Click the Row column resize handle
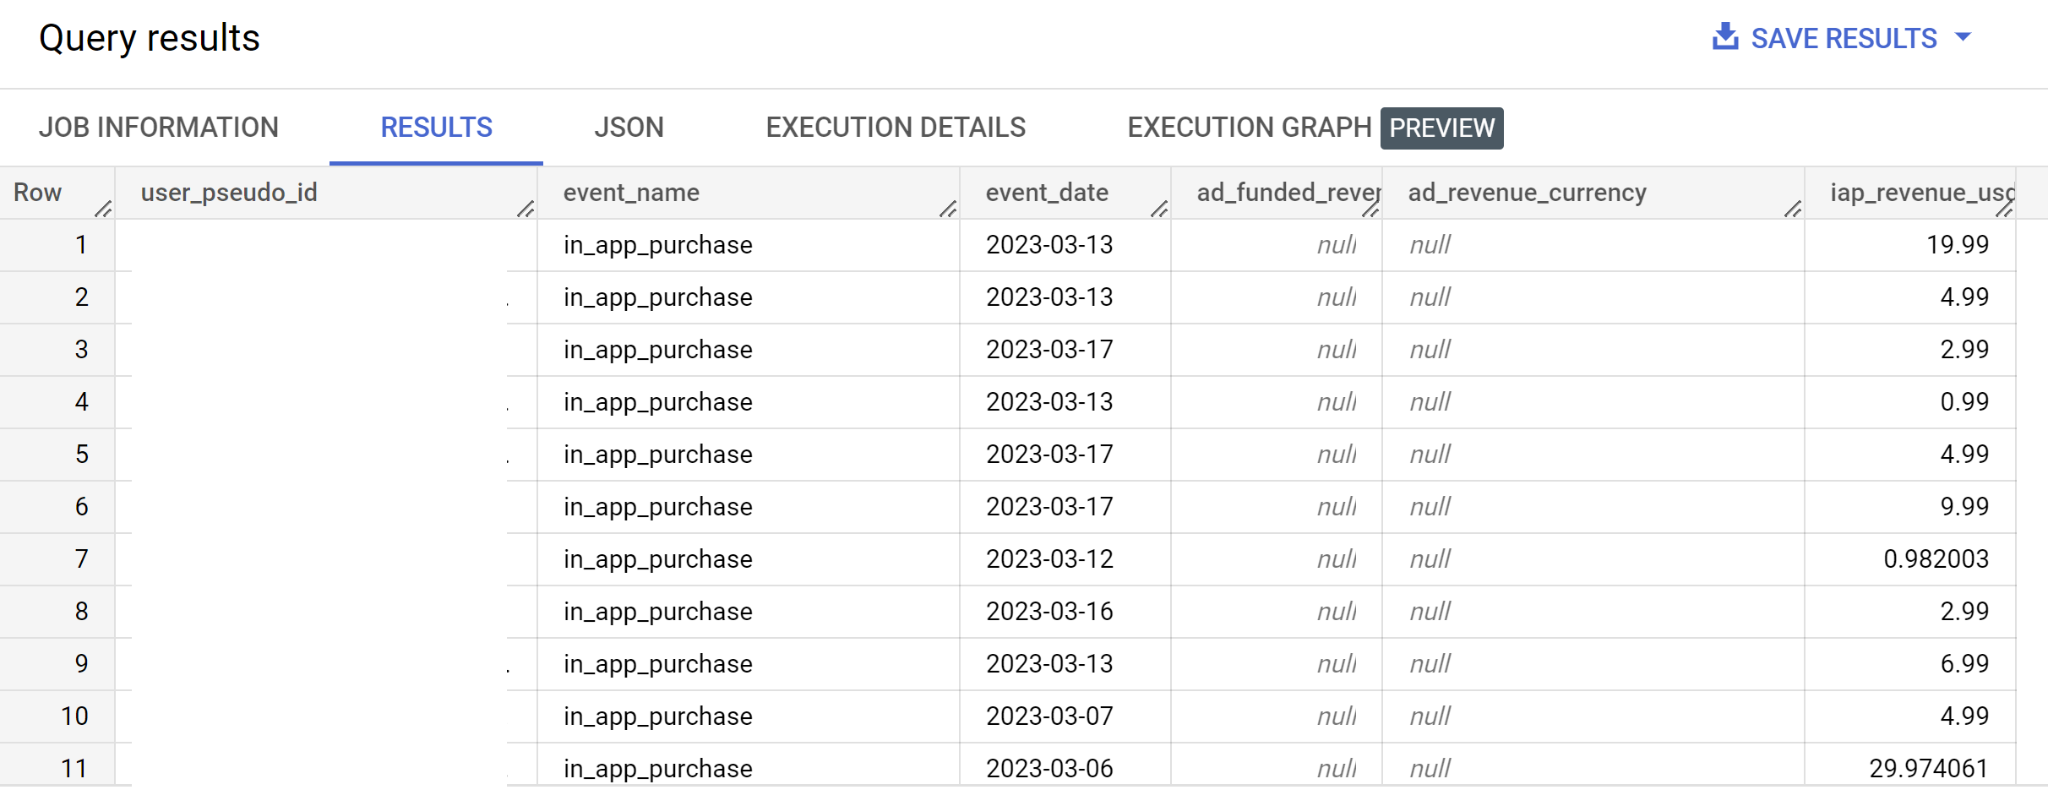 click(x=103, y=208)
